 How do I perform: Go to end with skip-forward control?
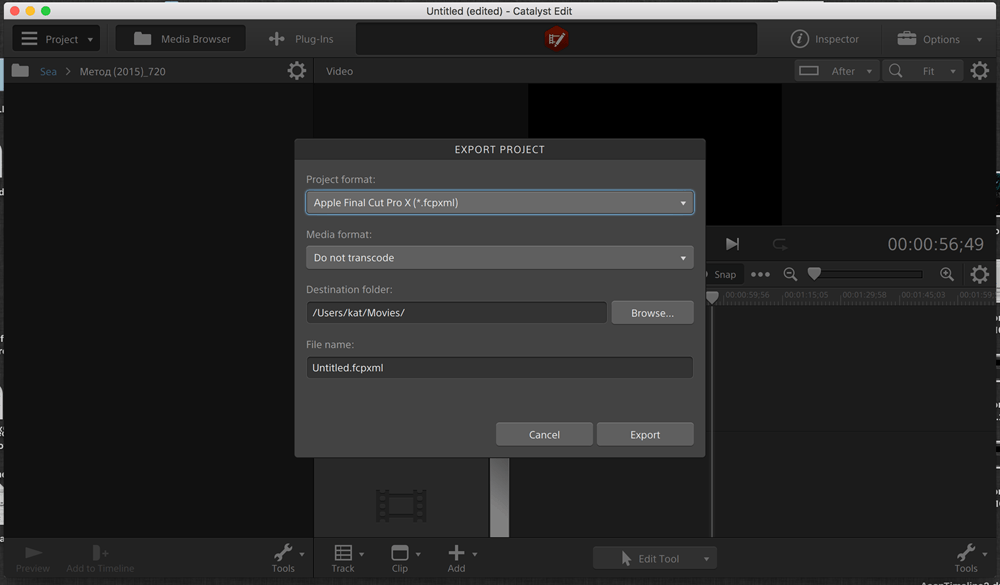tap(732, 244)
